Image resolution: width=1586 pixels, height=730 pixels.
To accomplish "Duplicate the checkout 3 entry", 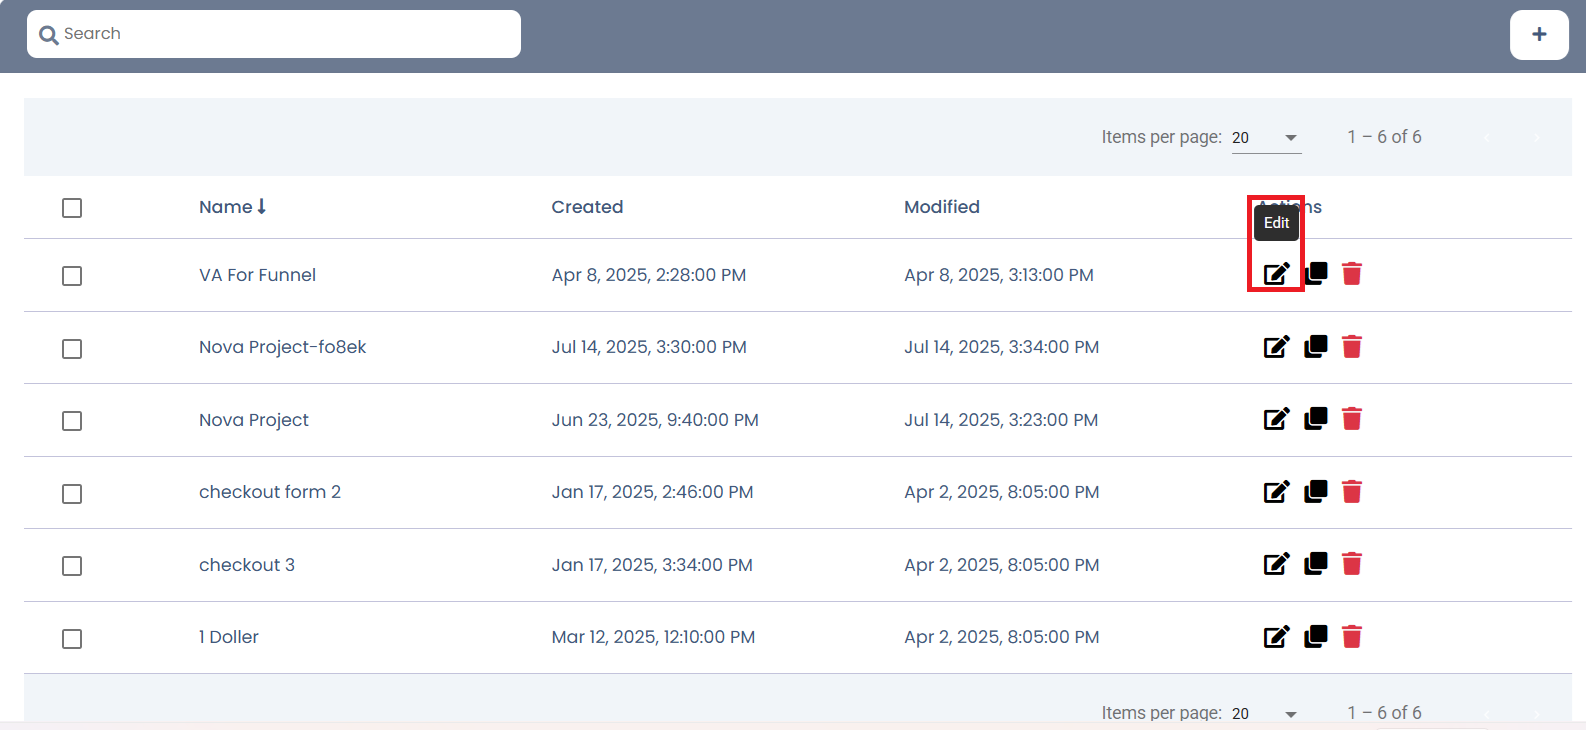I will [x=1316, y=564].
